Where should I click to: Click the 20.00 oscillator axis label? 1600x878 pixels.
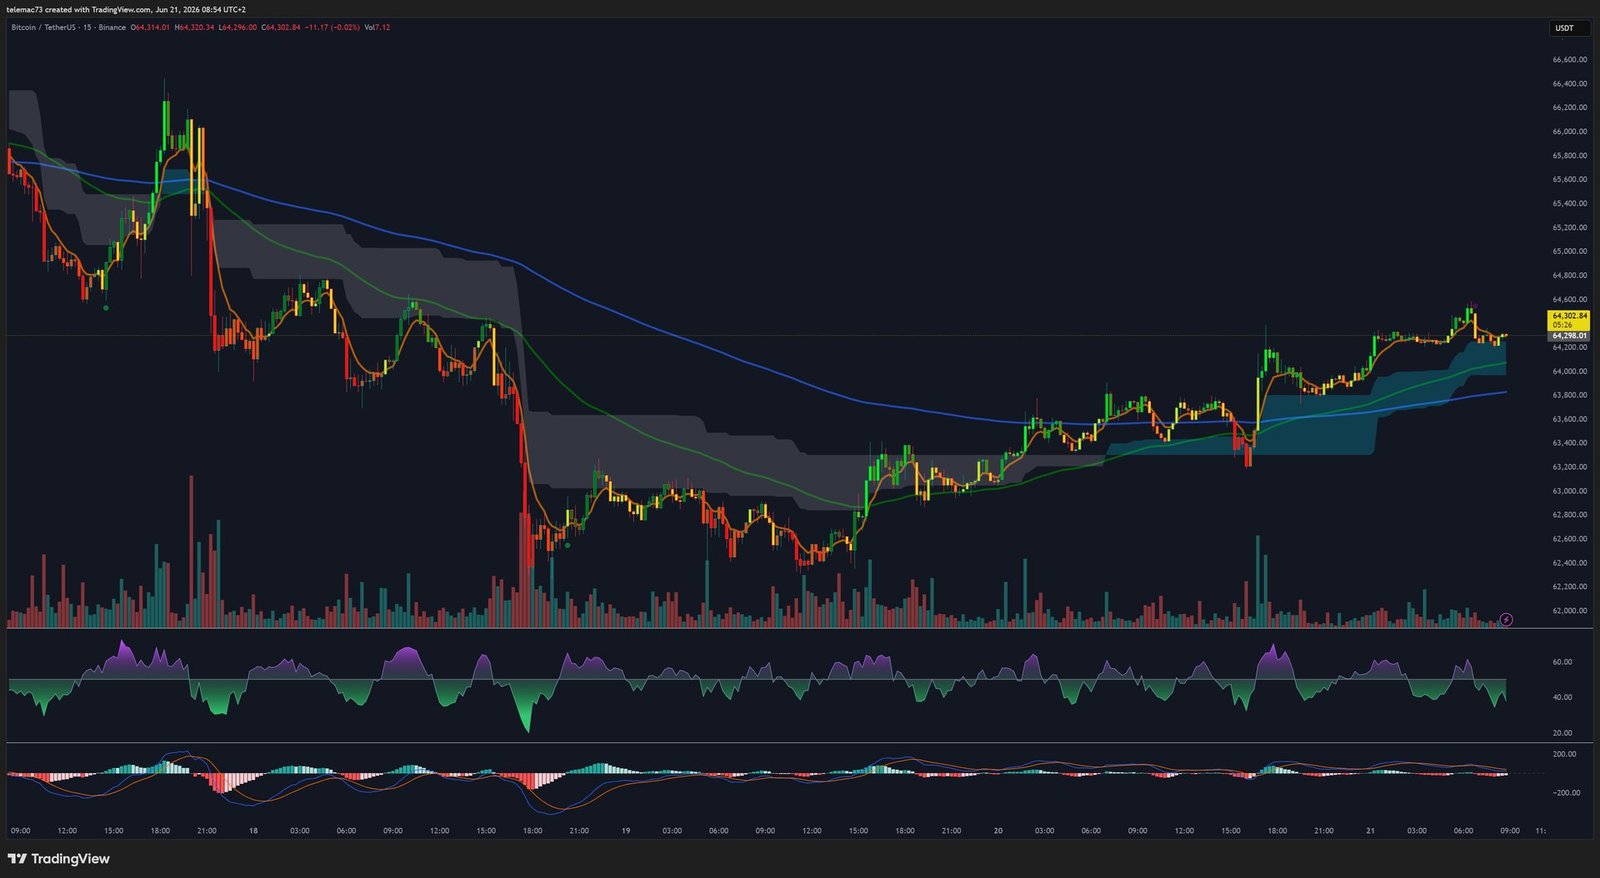click(1562, 733)
